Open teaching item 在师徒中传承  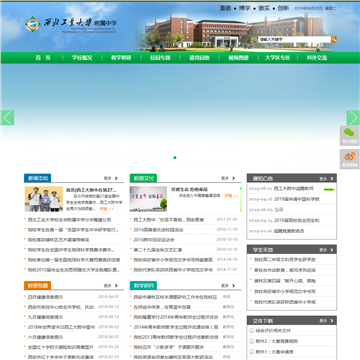coord(162,307)
